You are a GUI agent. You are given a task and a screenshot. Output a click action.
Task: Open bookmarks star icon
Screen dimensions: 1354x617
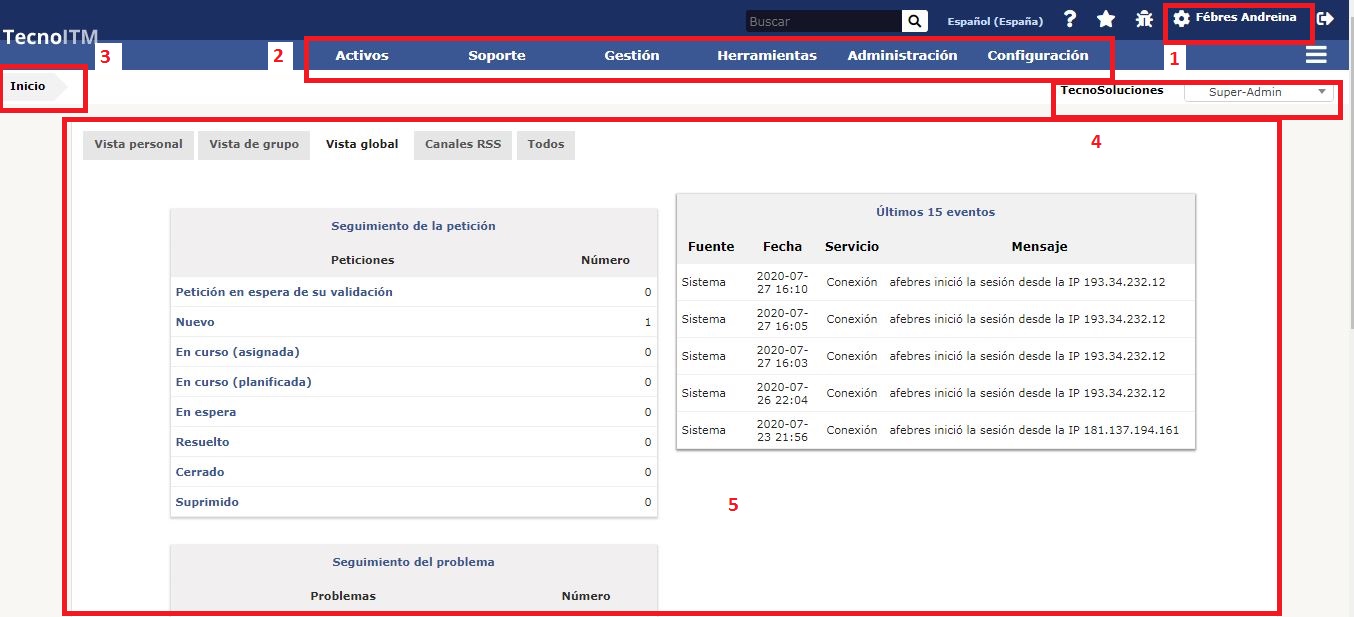click(x=1105, y=19)
